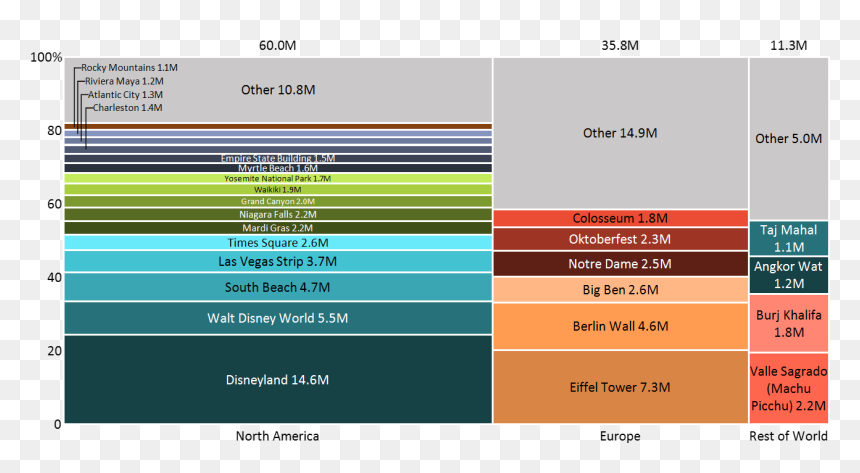Click the North America axis label
860x473 pixels.
(x=278, y=436)
